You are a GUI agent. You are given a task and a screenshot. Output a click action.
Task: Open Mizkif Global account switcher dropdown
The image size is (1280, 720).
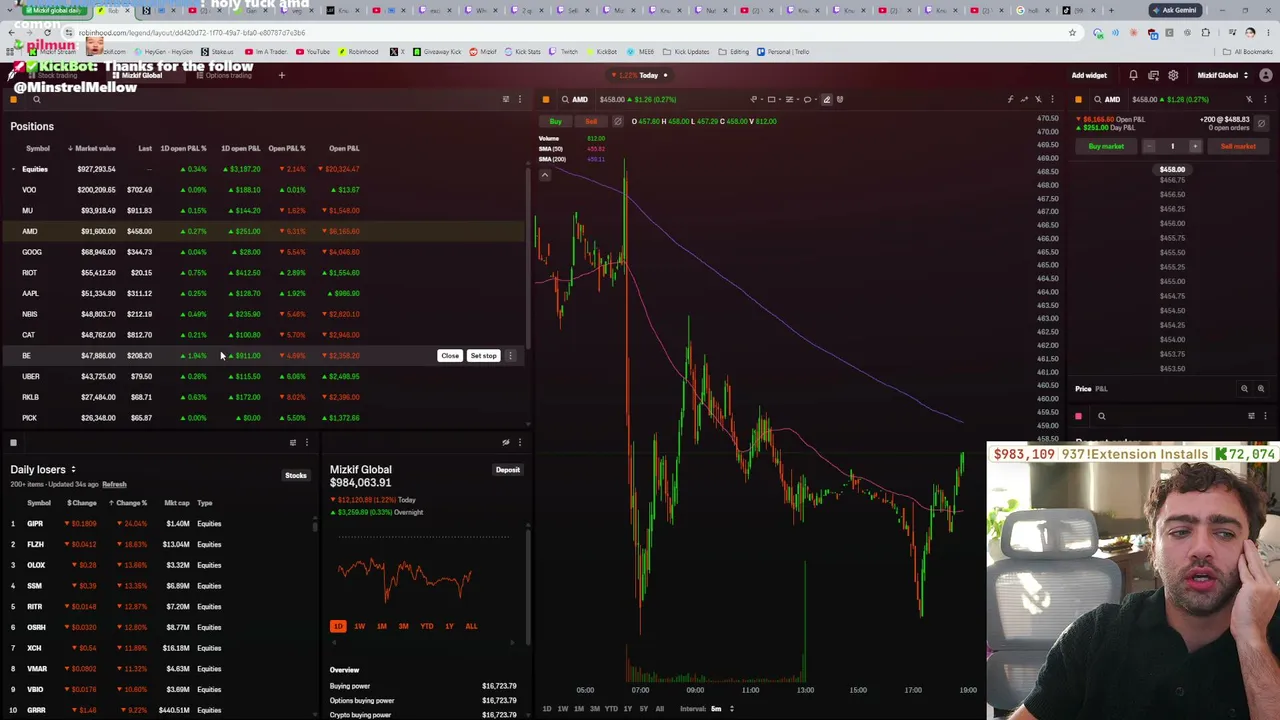(x=1223, y=75)
